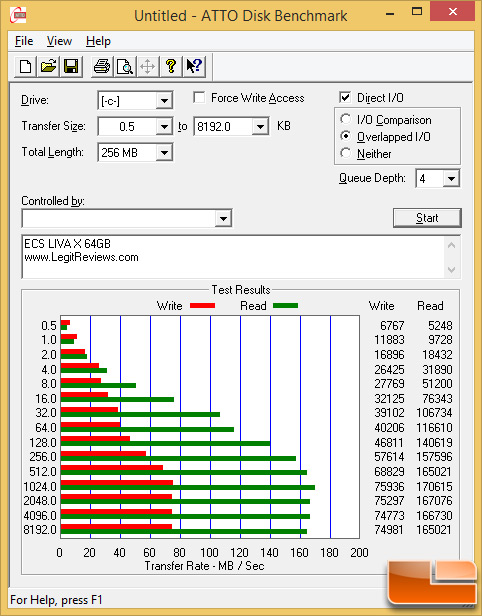The height and width of the screenshot is (616, 482).
Task: Open Print Preview from the toolbar
Action: pos(125,66)
